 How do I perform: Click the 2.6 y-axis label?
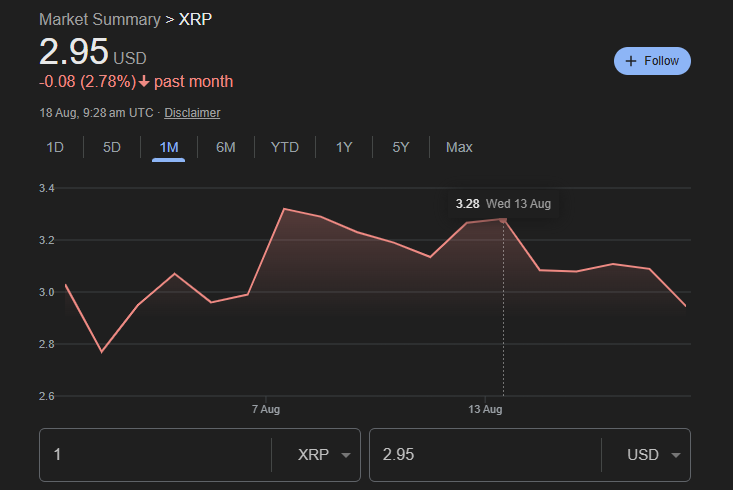tap(46, 396)
